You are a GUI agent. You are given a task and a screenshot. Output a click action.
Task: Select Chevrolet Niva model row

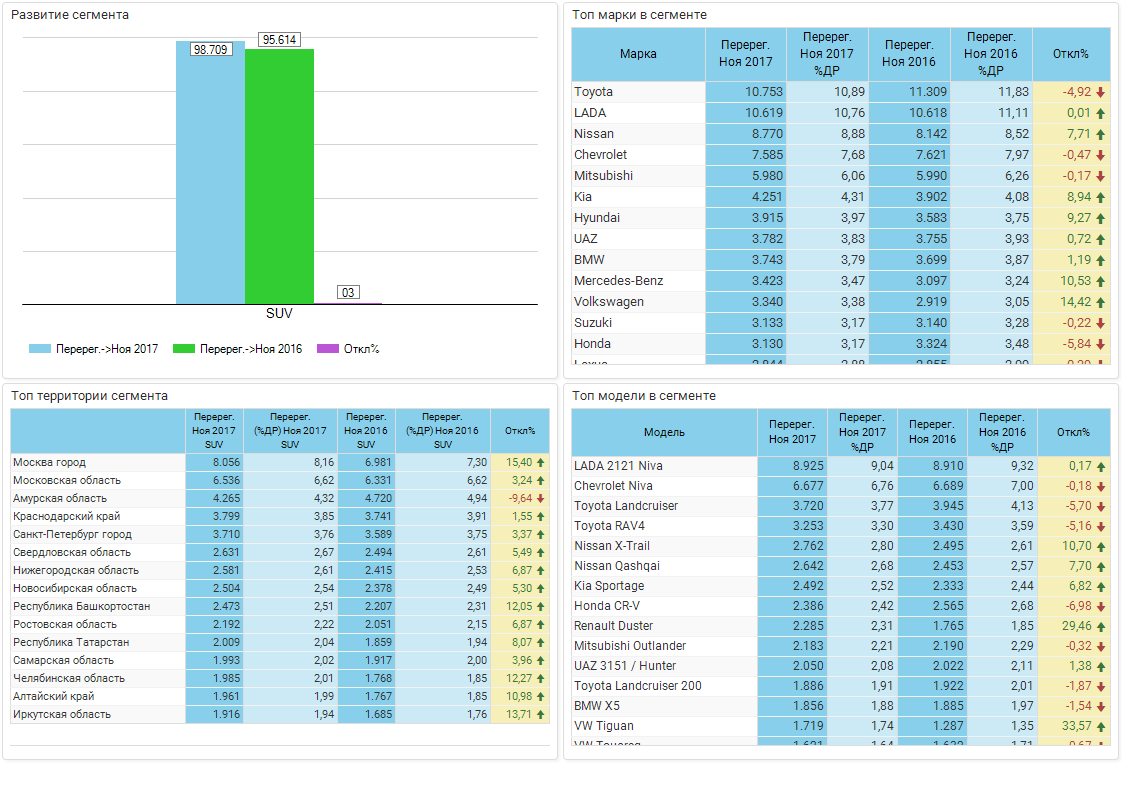tap(841, 486)
